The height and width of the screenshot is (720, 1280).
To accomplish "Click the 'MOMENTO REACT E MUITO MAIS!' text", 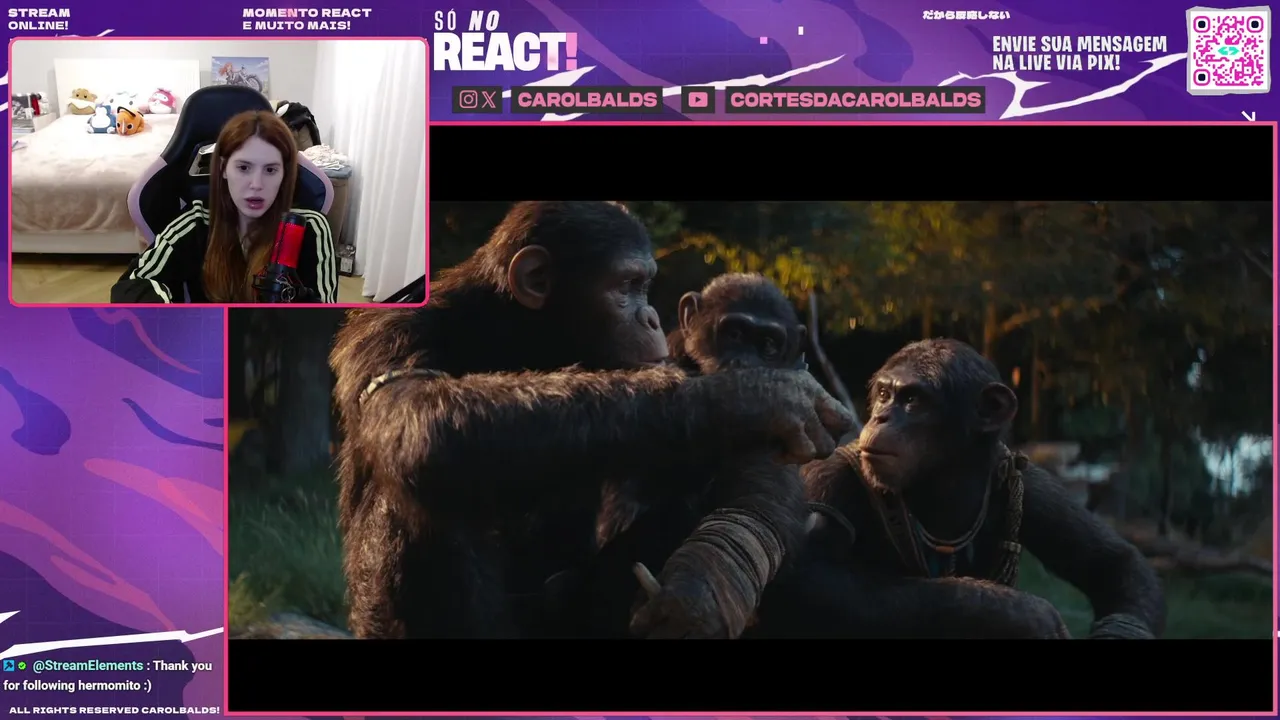I will point(307,19).
